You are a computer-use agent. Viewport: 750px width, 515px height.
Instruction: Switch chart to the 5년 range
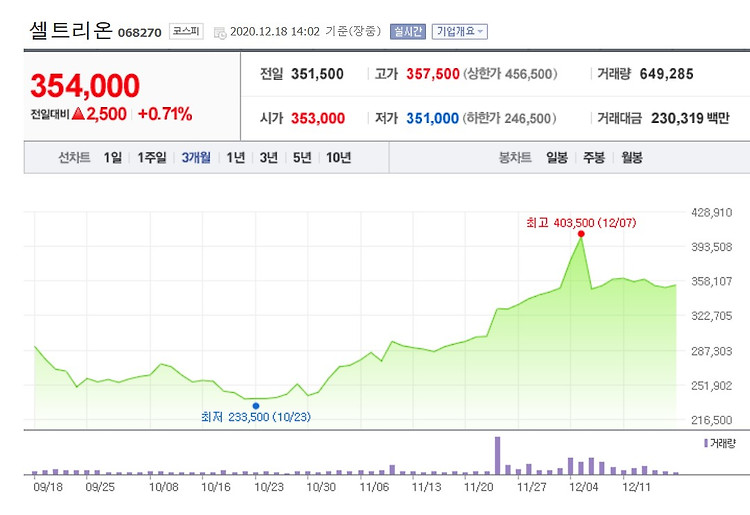(302, 157)
